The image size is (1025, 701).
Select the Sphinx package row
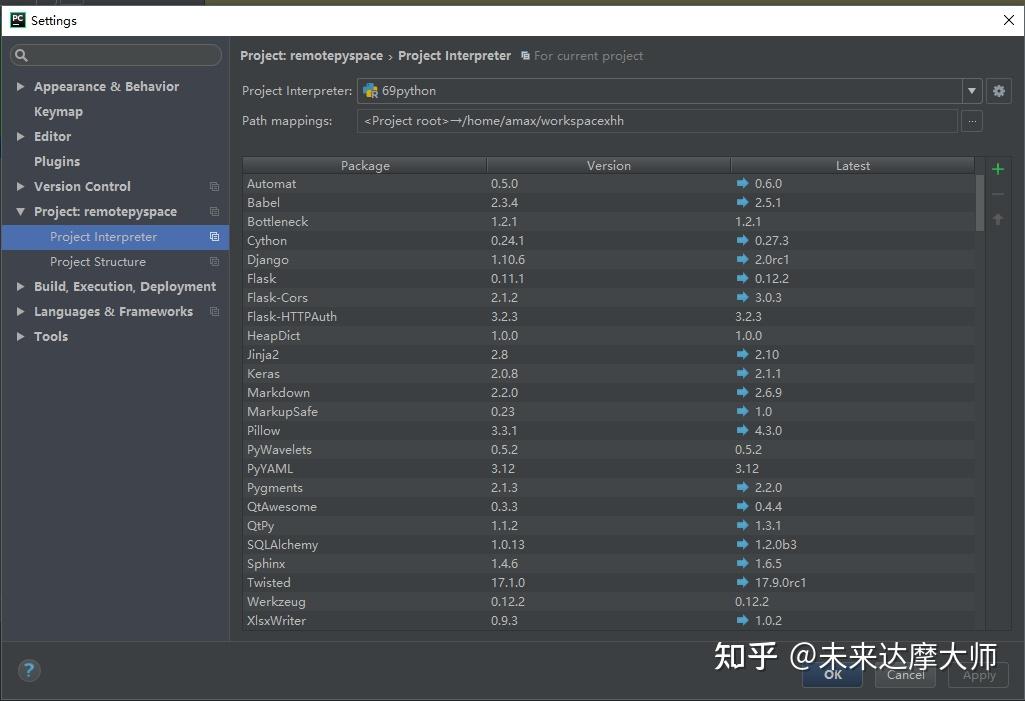(609, 563)
